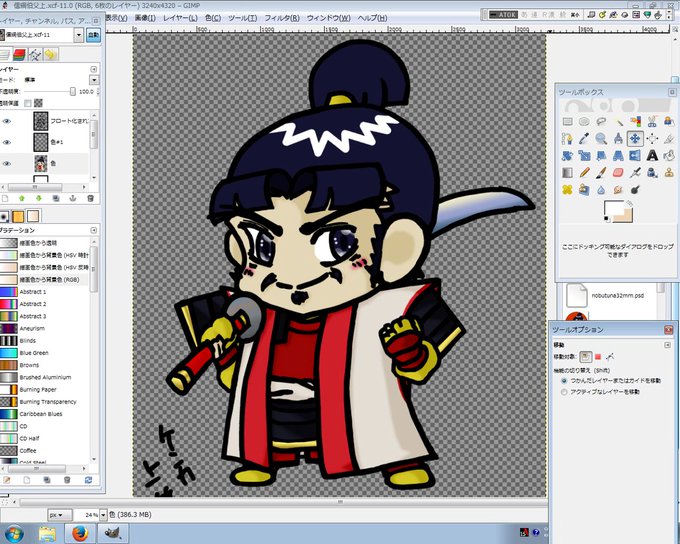Screen dimensions: 680x544
Task: Select the Color Picker eyedropper tool
Action: pos(584,139)
